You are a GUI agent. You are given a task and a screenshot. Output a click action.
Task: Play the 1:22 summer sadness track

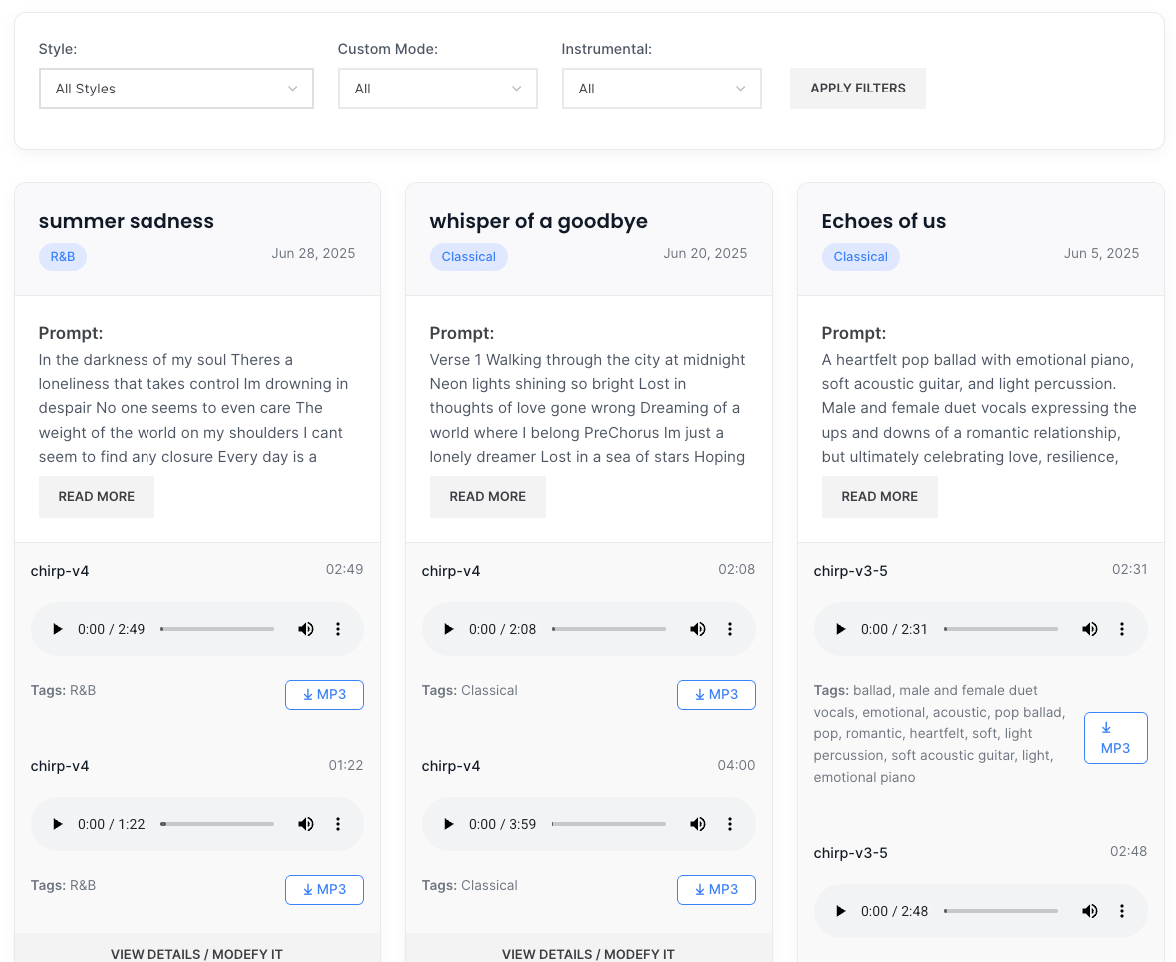58,824
